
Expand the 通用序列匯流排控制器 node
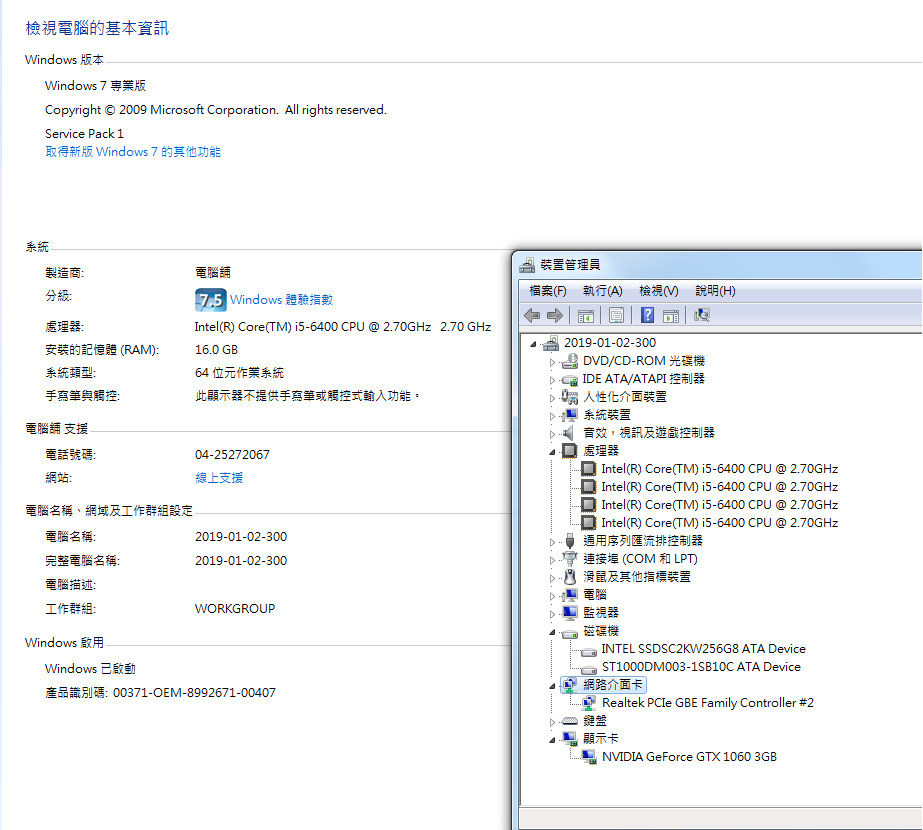click(x=552, y=542)
